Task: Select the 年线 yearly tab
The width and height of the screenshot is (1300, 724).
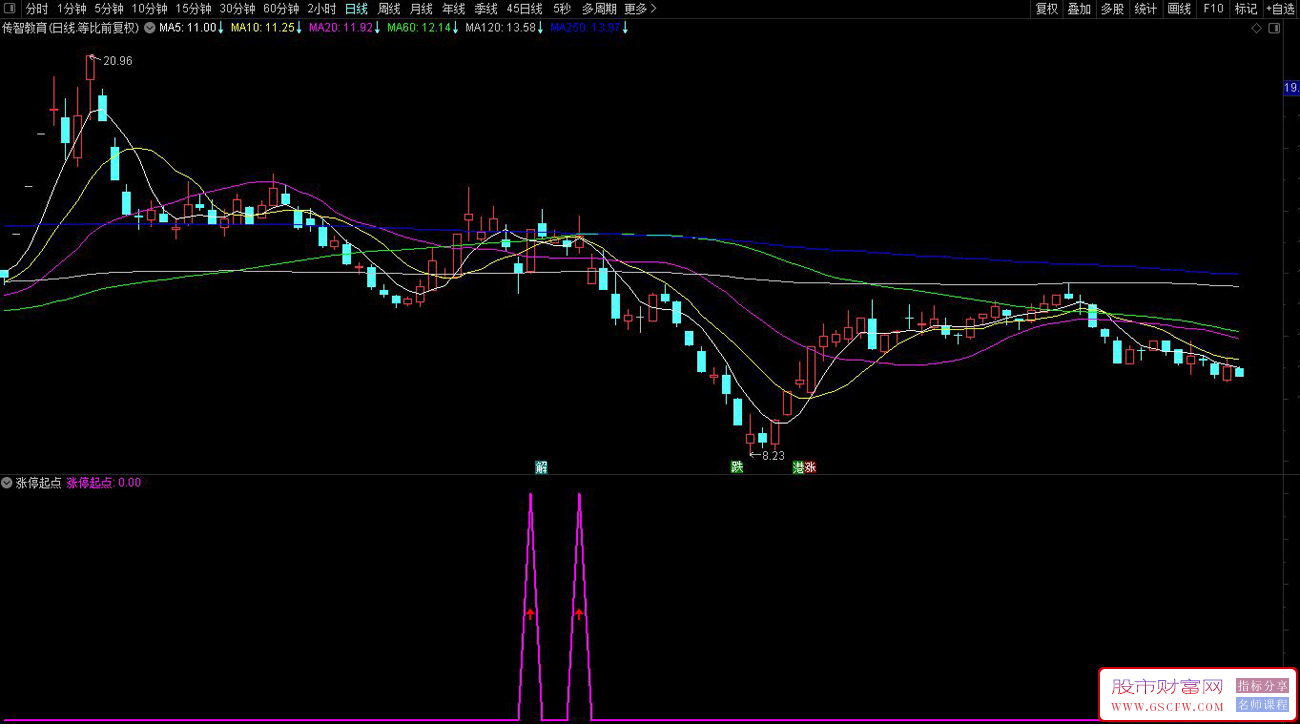Action: point(453,9)
